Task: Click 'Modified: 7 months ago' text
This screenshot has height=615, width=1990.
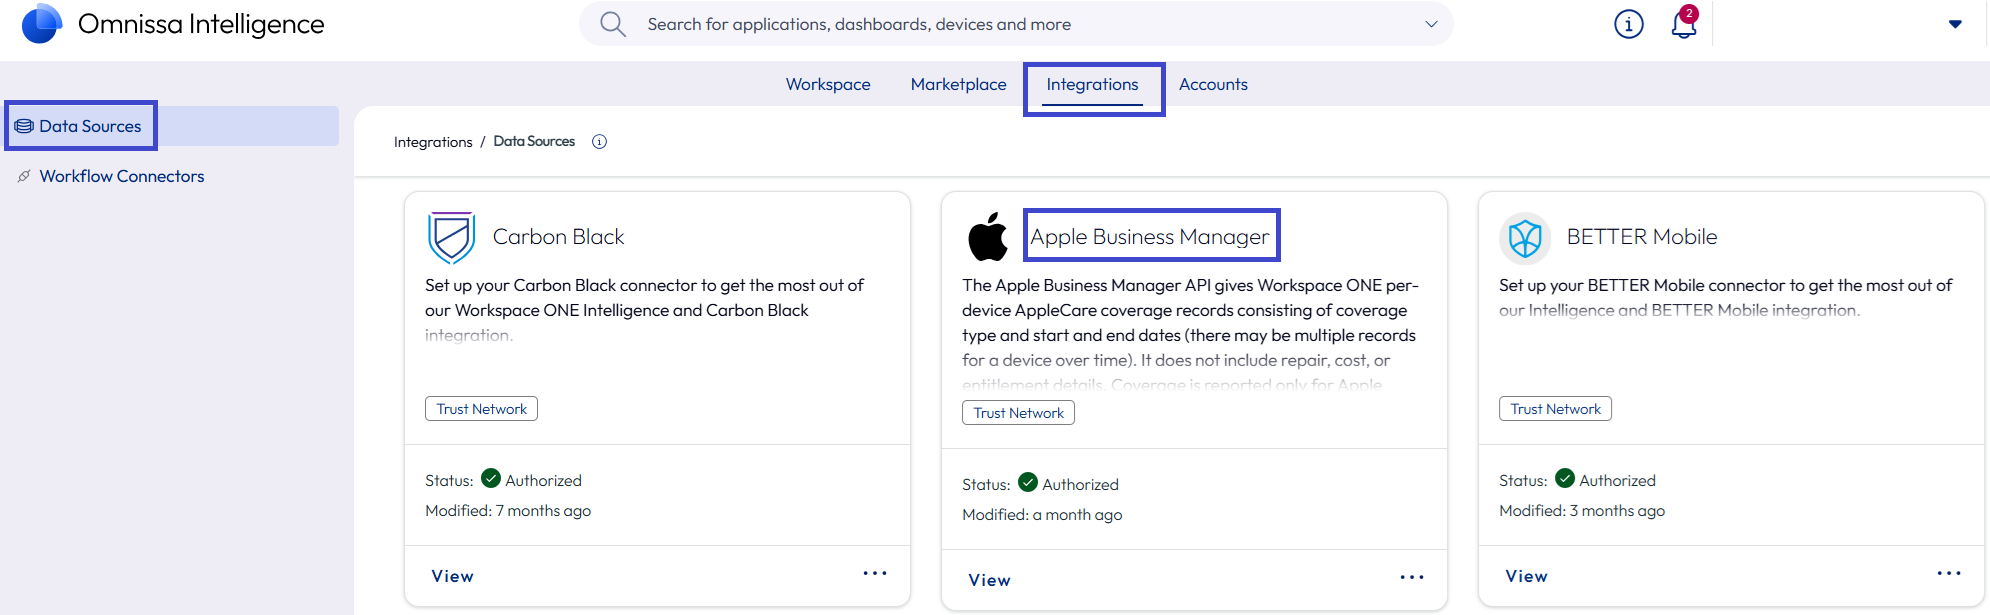Action: [x=508, y=511]
